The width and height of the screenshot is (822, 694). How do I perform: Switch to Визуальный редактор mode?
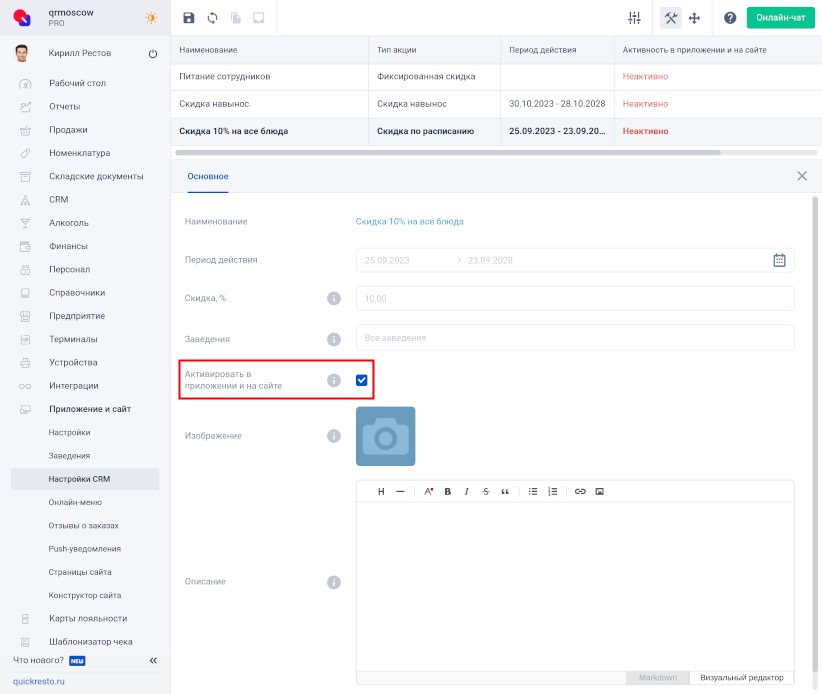pyautogui.click(x=741, y=677)
